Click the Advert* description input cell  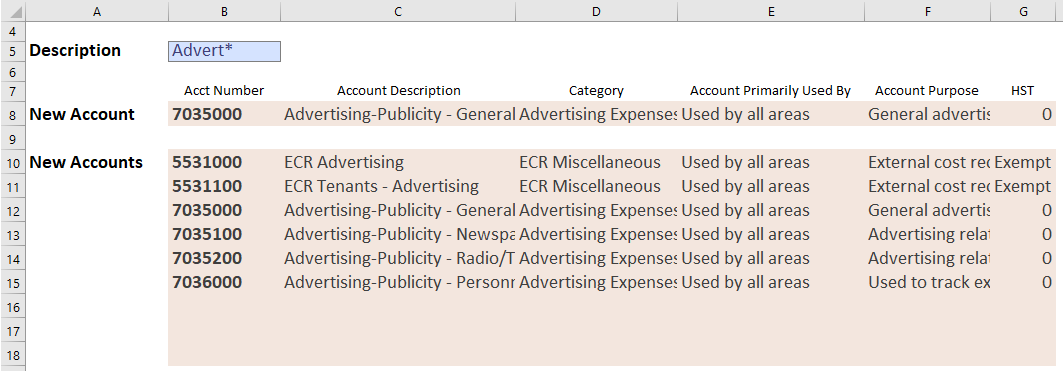[224, 51]
